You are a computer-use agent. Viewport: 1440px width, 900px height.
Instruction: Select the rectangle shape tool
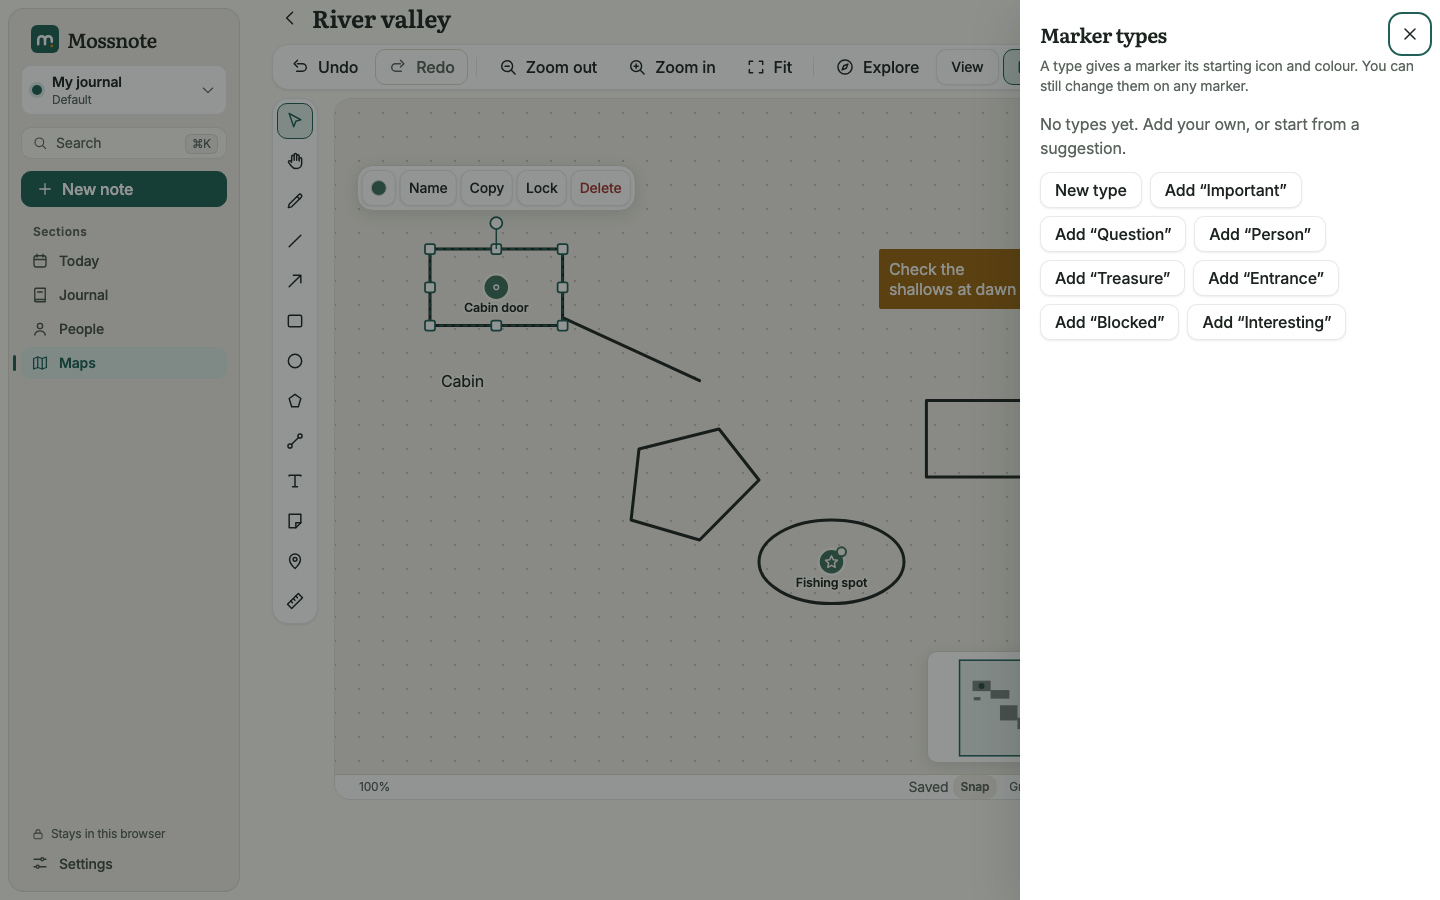295,321
